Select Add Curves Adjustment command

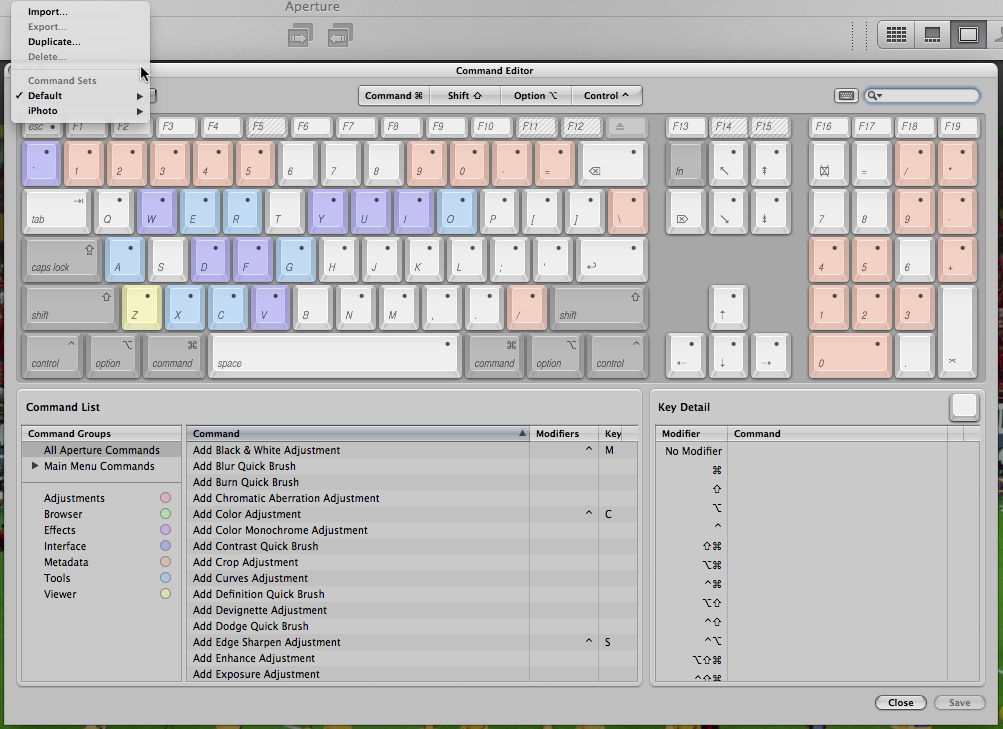click(412, 578)
